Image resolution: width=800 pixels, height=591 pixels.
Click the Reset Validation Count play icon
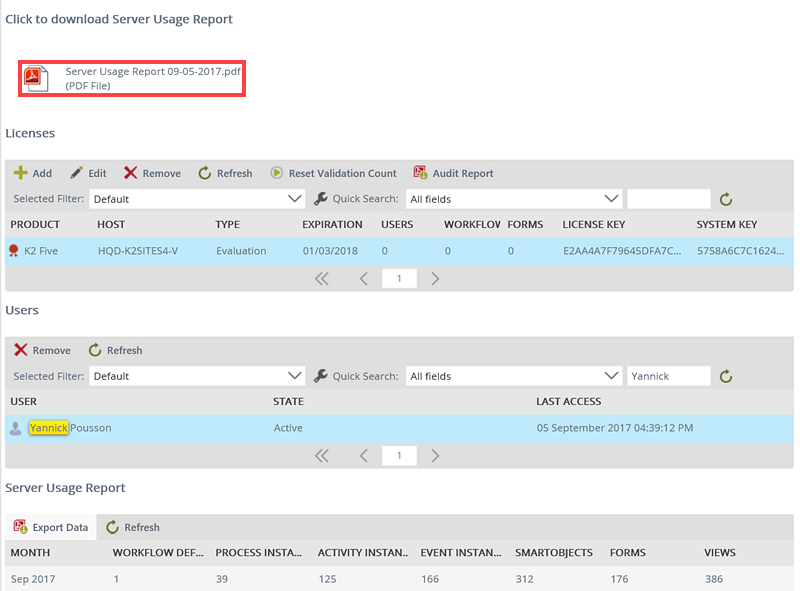(277, 173)
